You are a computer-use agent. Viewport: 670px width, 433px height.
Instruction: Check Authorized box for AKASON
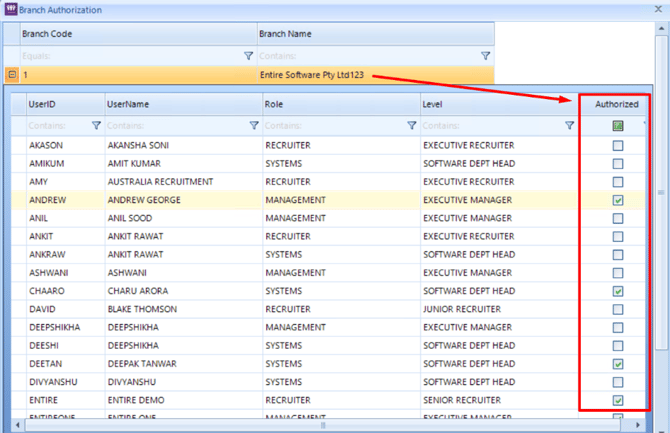coord(618,145)
